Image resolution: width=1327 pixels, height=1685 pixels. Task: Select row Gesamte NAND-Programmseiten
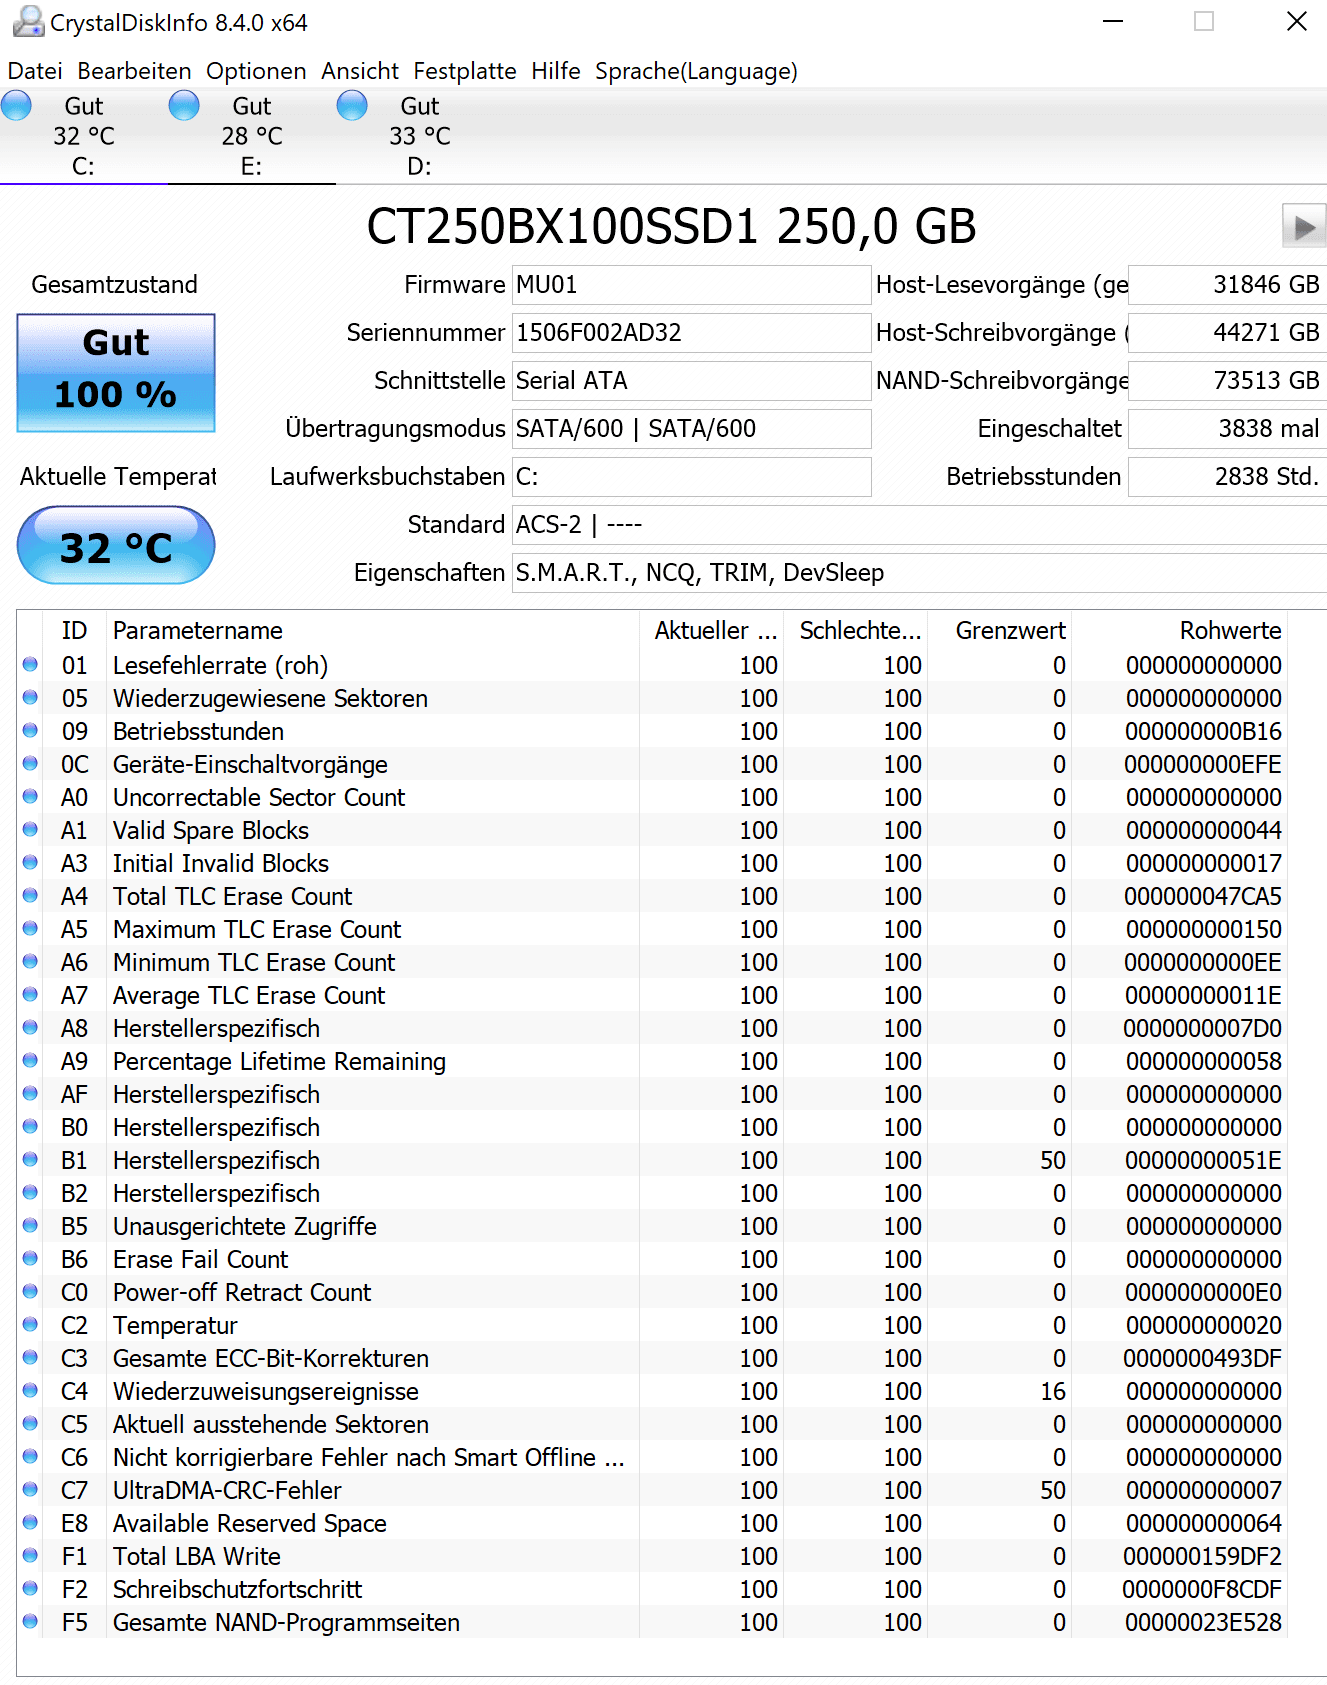click(652, 1622)
